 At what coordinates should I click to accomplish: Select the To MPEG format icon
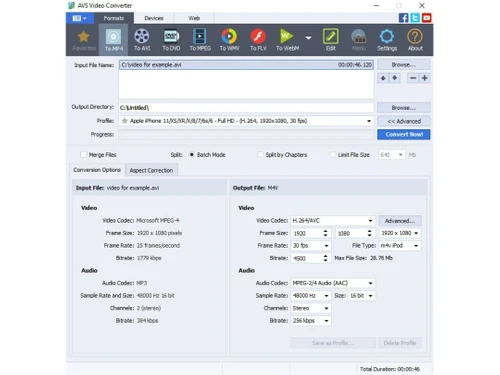coord(200,40)
